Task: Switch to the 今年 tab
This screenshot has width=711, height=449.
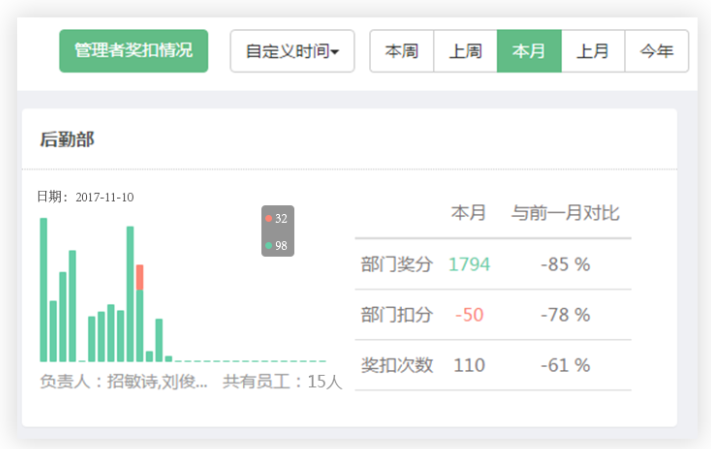Action: pos(657,51)
